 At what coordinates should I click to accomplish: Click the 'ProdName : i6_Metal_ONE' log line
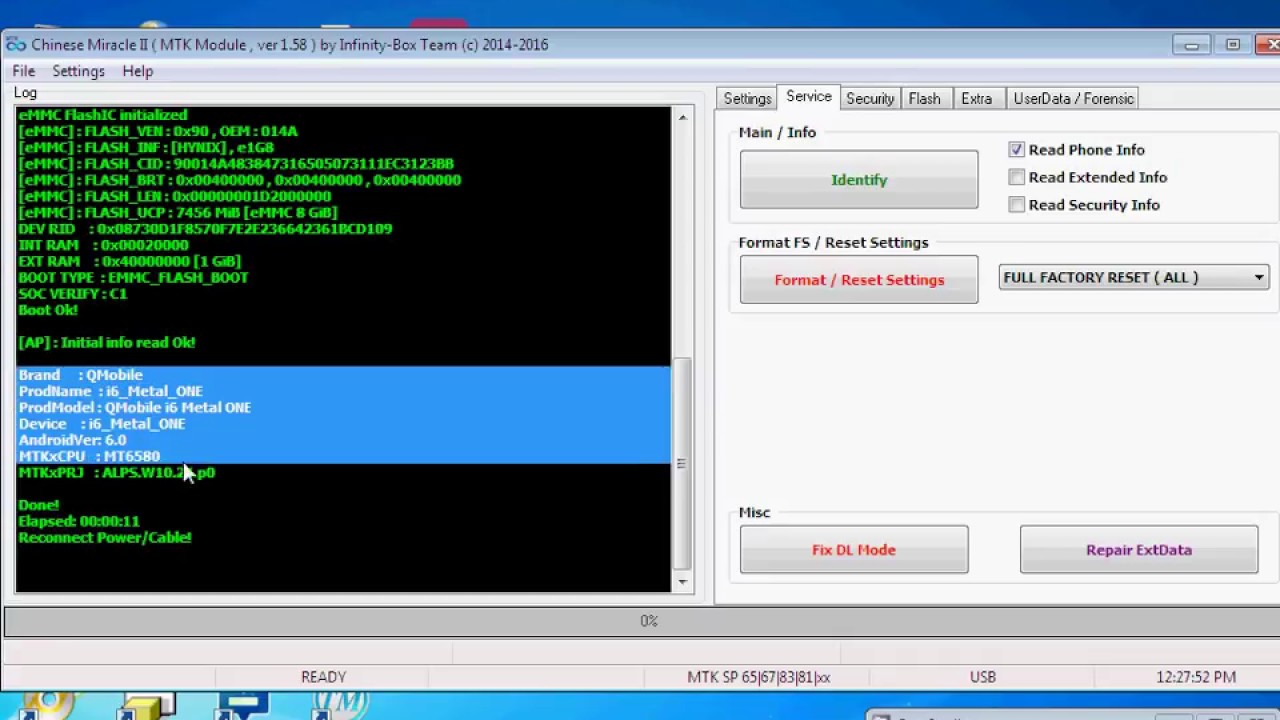(111, 391)
